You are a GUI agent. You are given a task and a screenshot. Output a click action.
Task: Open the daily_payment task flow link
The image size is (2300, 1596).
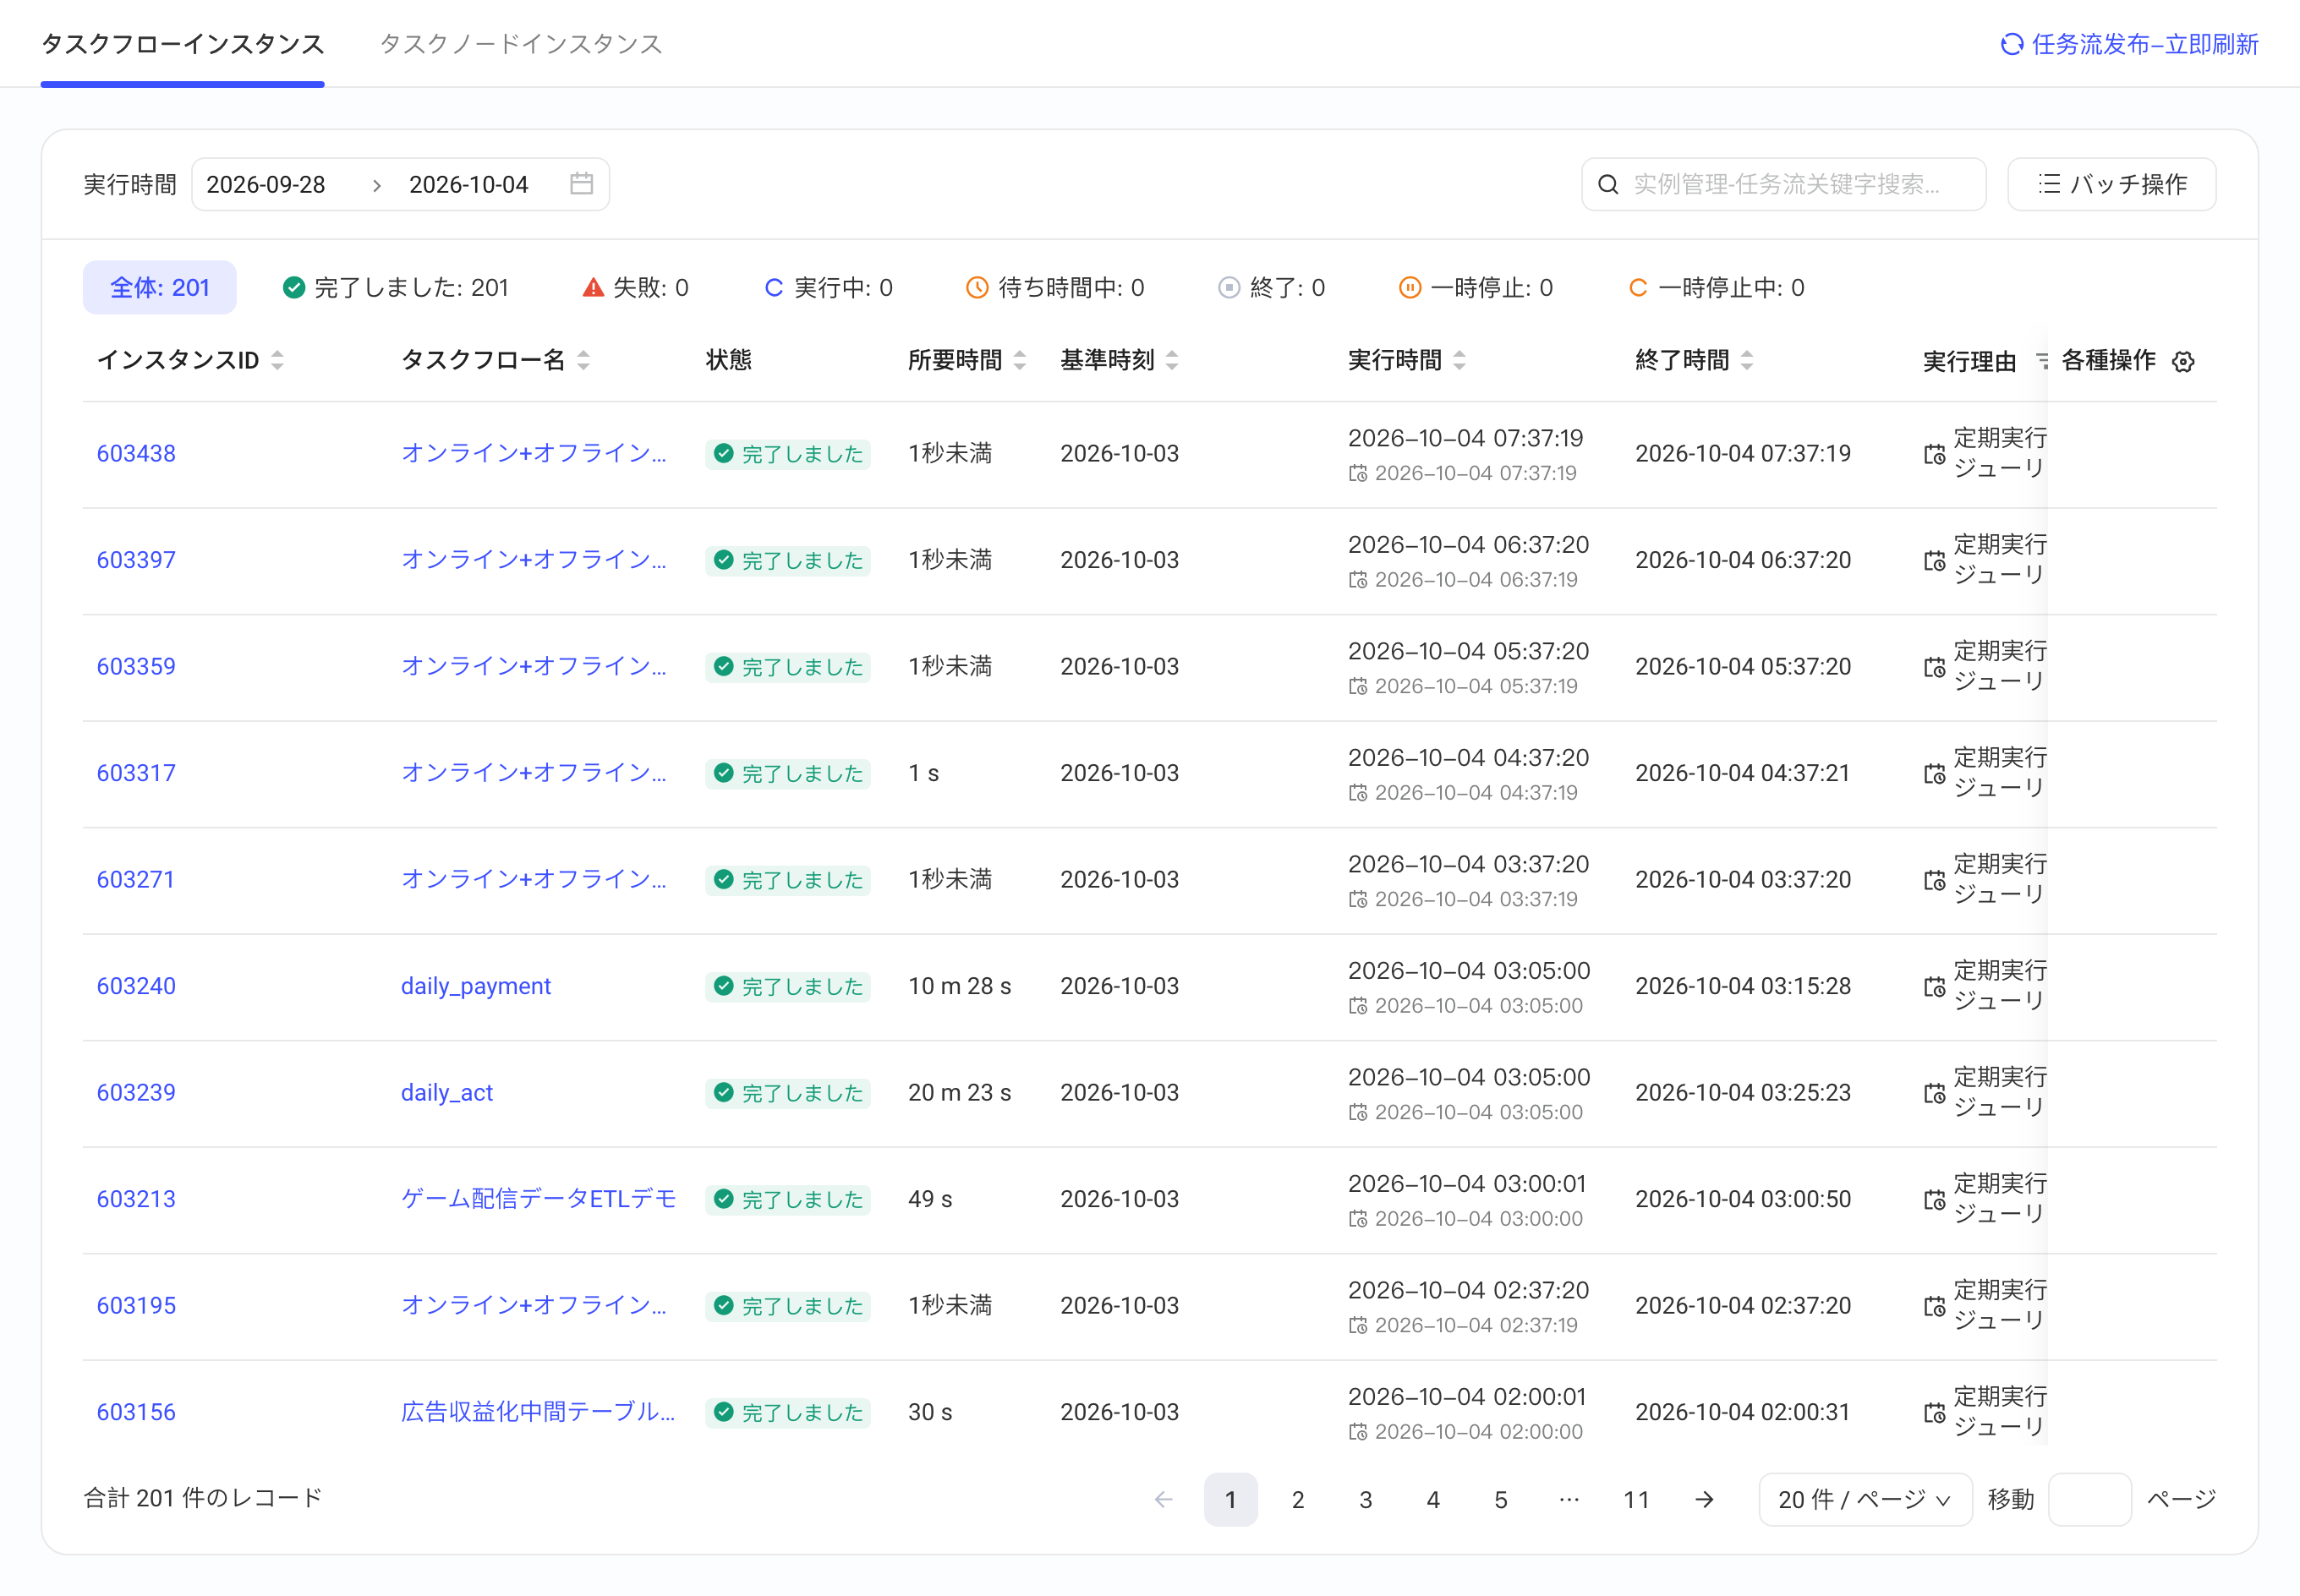click(x=476, y=987)
